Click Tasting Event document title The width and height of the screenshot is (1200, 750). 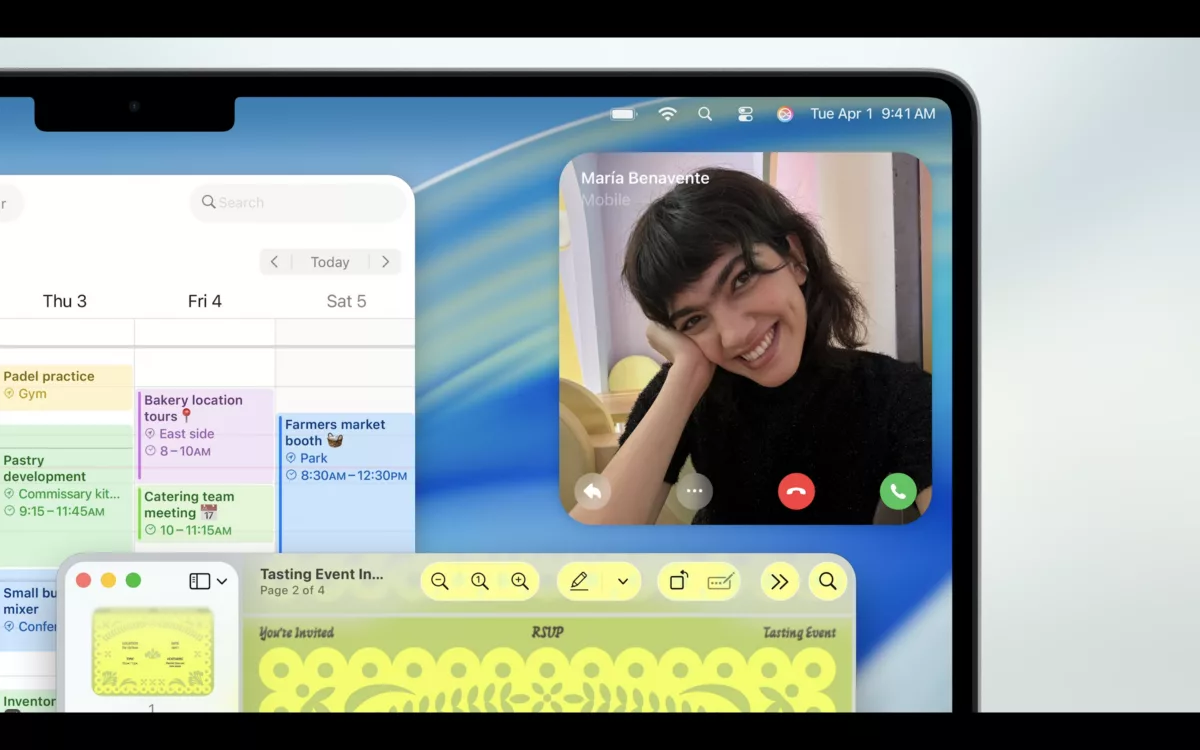[322, 574]
